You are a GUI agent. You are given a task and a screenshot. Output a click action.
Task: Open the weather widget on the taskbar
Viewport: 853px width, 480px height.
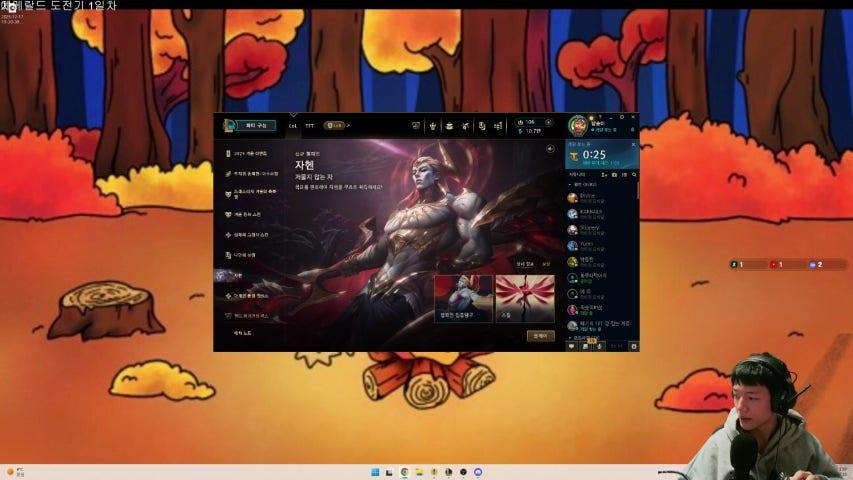pos(15,472)
